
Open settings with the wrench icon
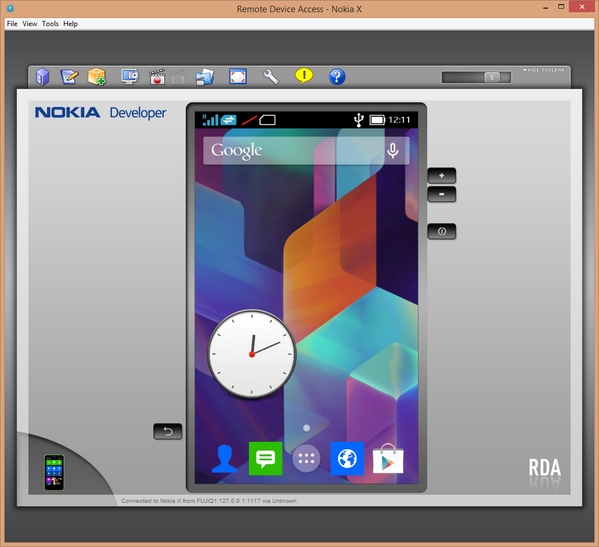271,76
